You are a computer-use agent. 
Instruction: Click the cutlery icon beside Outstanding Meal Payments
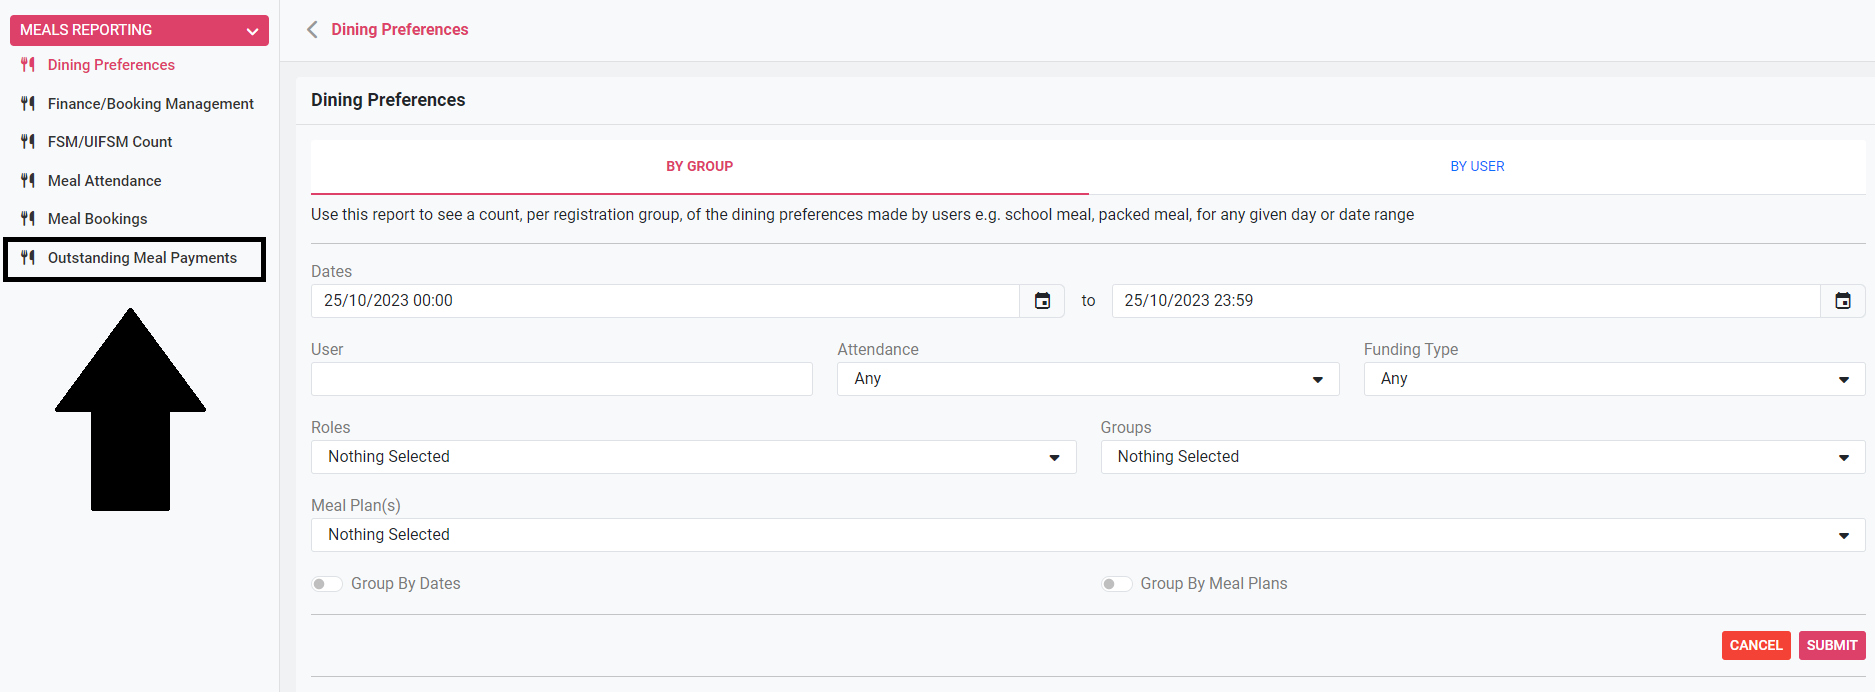click(x=28, y=258)
